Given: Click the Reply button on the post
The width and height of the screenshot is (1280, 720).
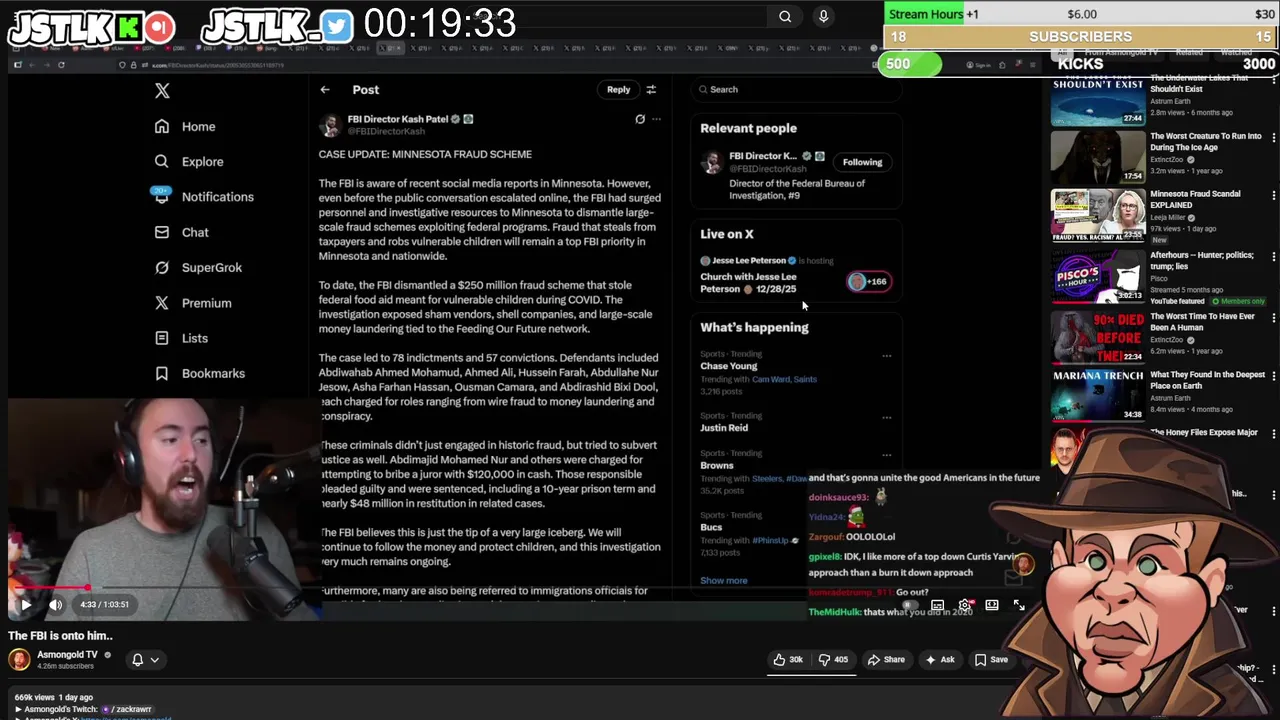Looking at the screenshot, I should (618, 90).
